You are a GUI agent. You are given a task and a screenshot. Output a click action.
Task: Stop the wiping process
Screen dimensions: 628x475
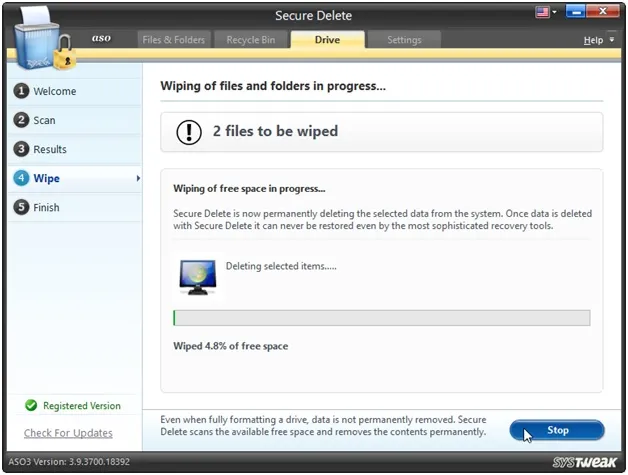click(x=557, y=430)
